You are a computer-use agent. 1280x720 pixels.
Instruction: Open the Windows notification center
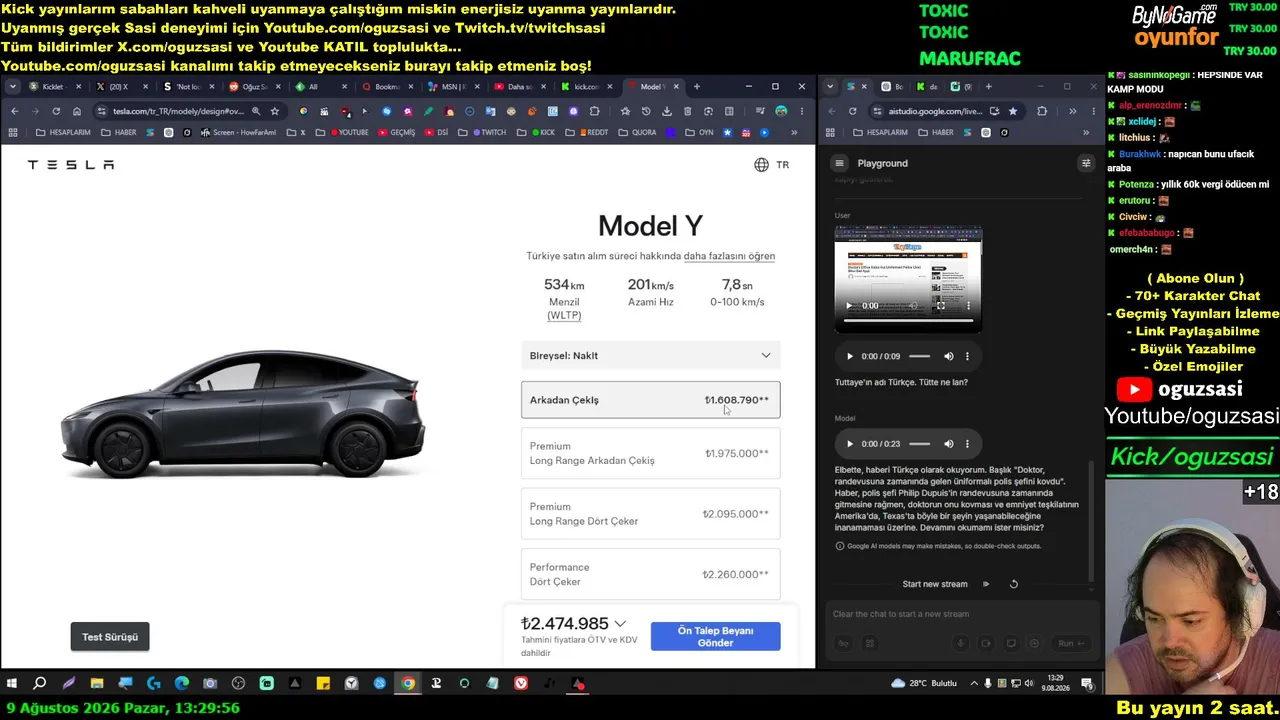[x=1087, y=684]
